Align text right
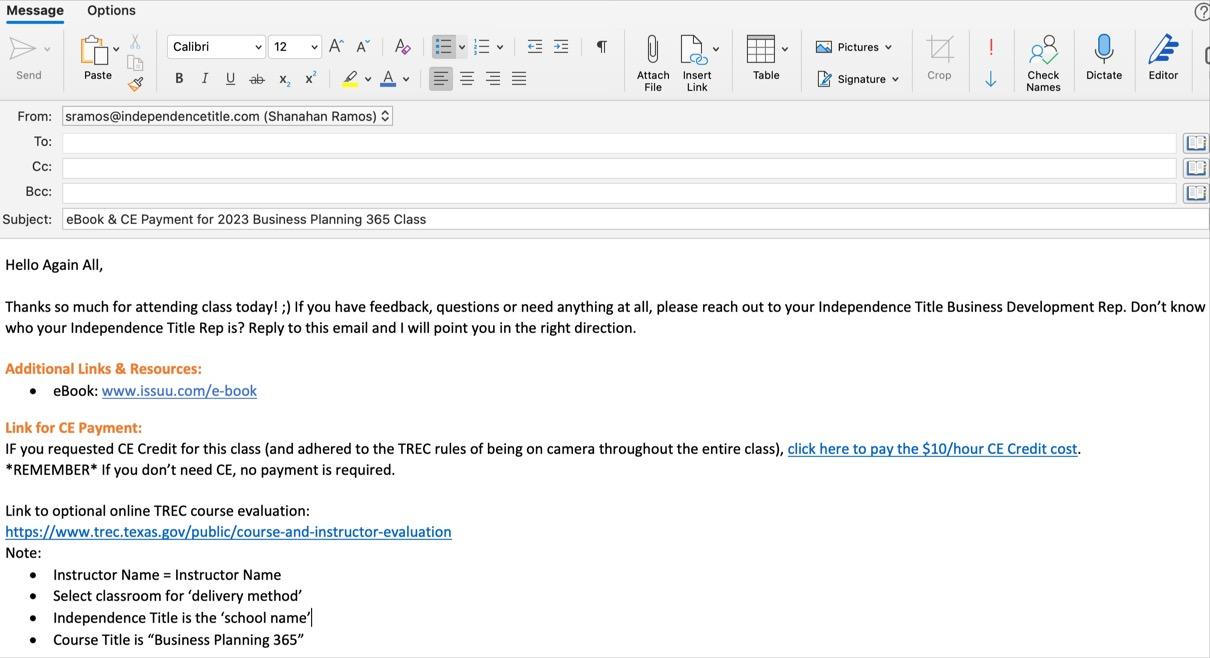Screen dimensions: 1210x658 click(493, 79)
